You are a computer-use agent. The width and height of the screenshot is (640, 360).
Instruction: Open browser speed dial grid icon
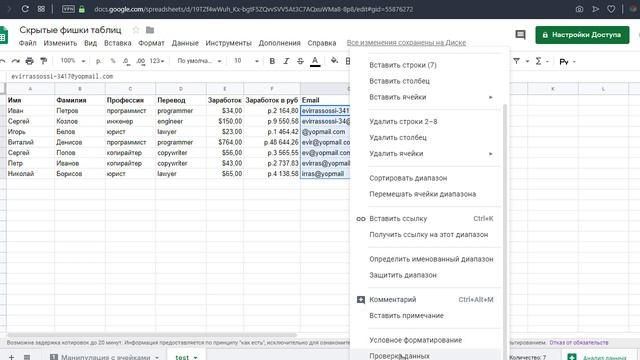tap(41, 9)
